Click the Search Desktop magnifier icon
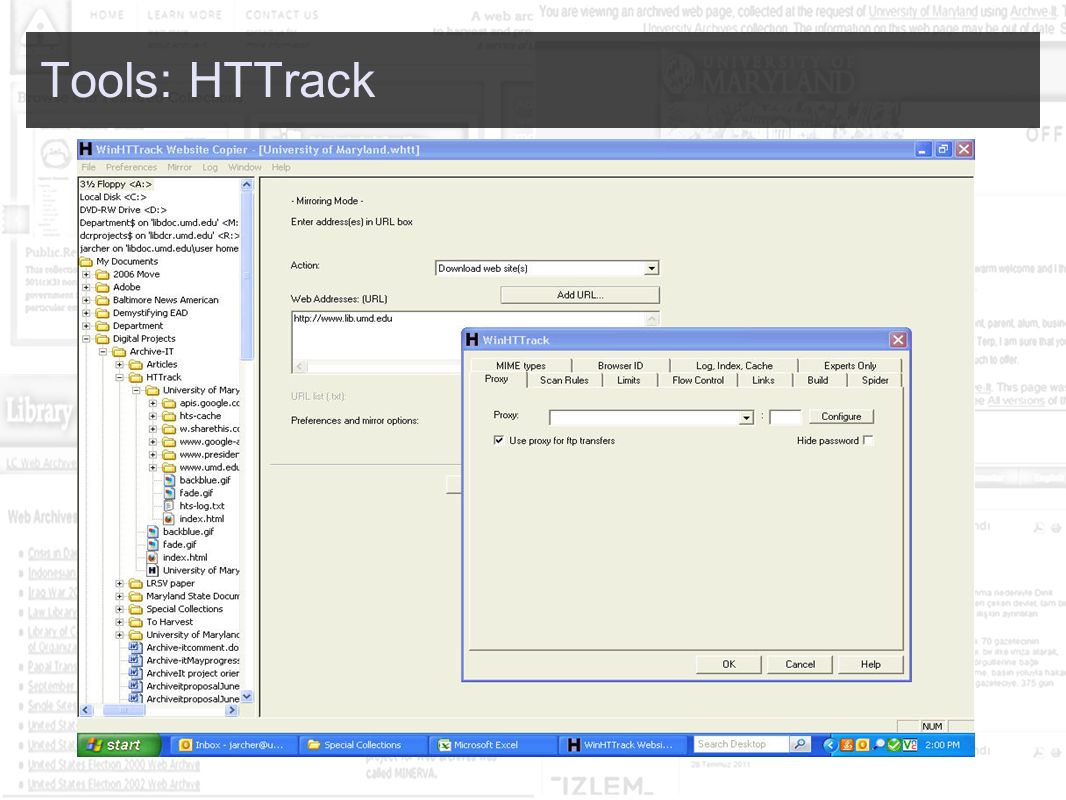Image resolution: width=1066 pixels, height=800 pixels. [800, 745]
